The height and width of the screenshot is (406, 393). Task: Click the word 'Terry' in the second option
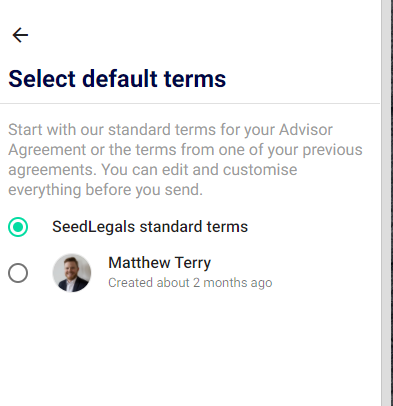coord(193,263)
